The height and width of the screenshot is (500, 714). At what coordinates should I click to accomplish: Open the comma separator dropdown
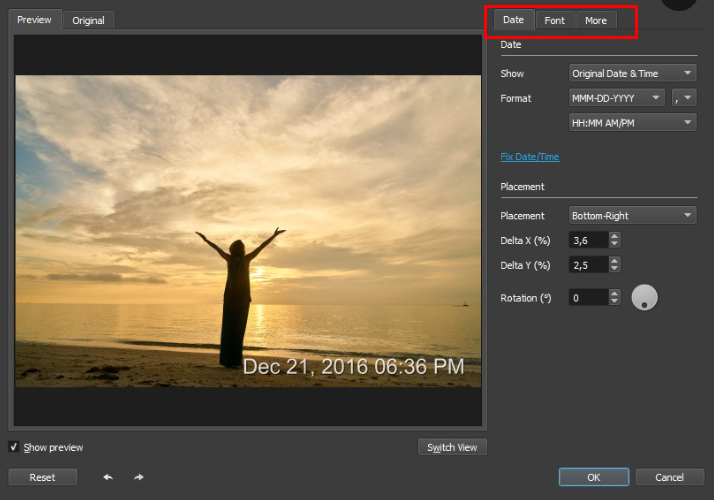pos(684,98)
